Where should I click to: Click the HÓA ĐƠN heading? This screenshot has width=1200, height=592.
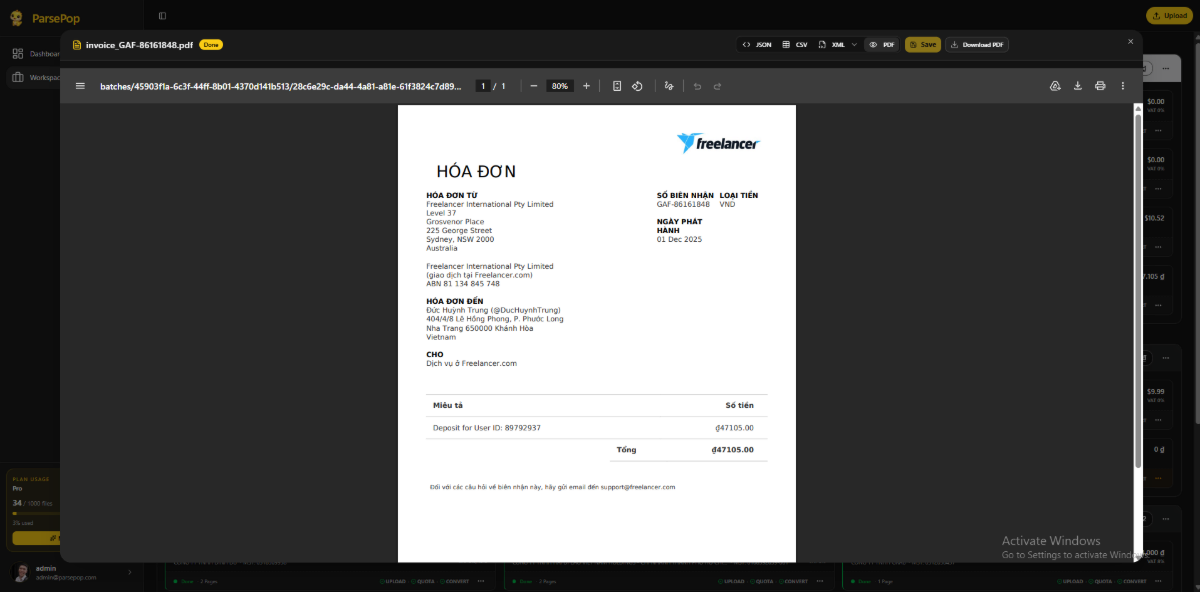pyautogui.click(x=476, y=172)
